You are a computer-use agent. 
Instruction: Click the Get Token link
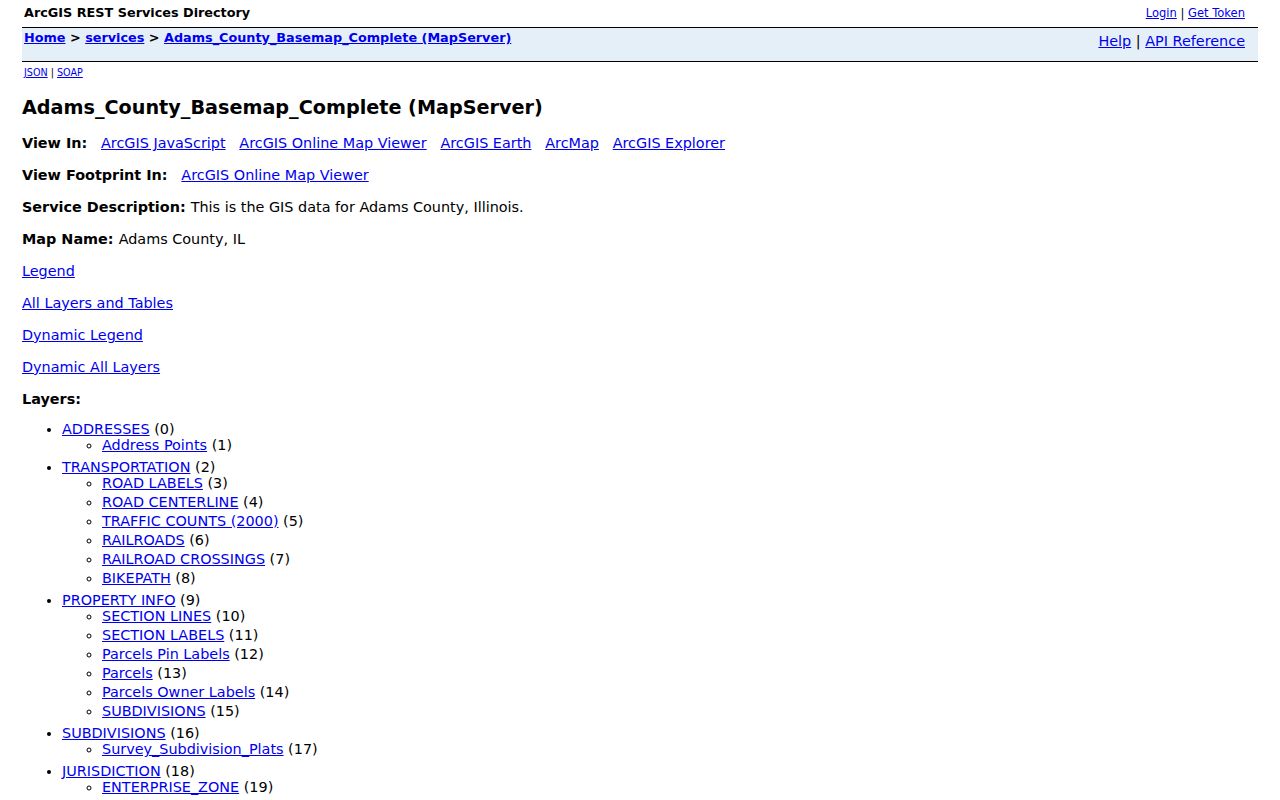click(1216, 13)
